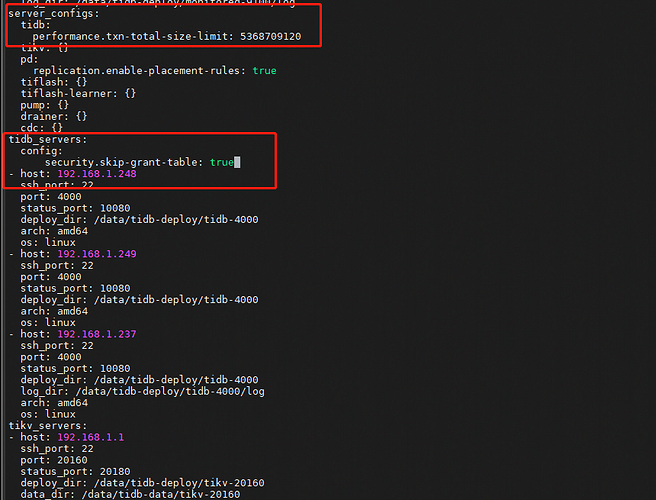
Task: Click os: linux under host 192.168.1.237
Action: pyautogui.click(x=48, y=414)
